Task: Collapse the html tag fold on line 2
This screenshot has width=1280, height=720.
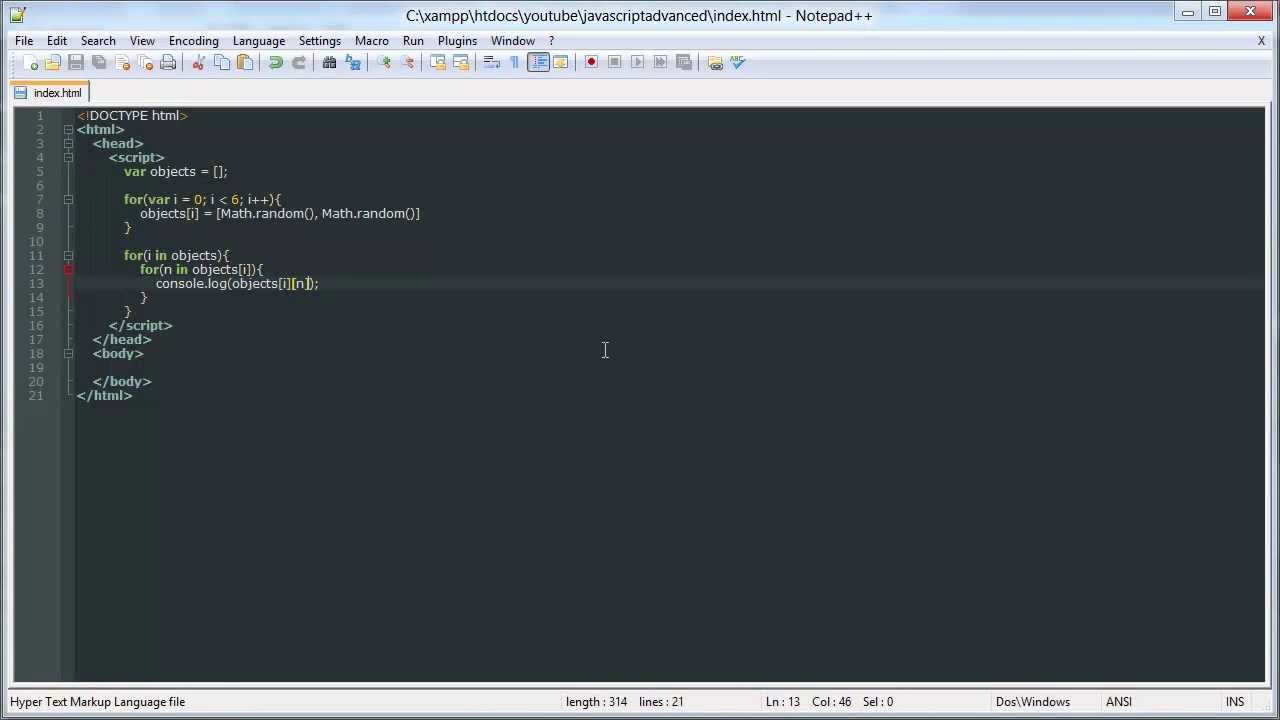Action: pyautogui.click(x=68, y=130)
